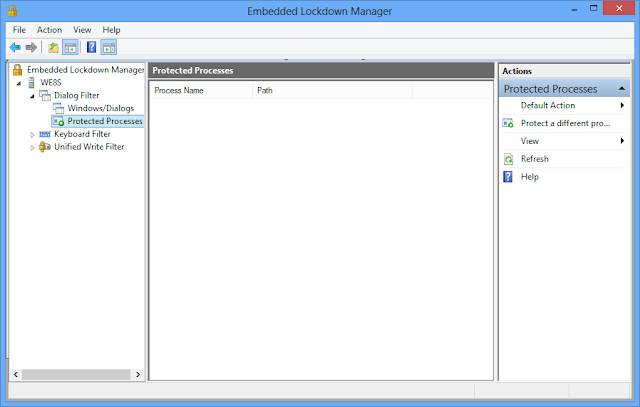Click the tree pane scroll right arrow
The width and height of the screenshot is (640, 407).
(138, 374)
